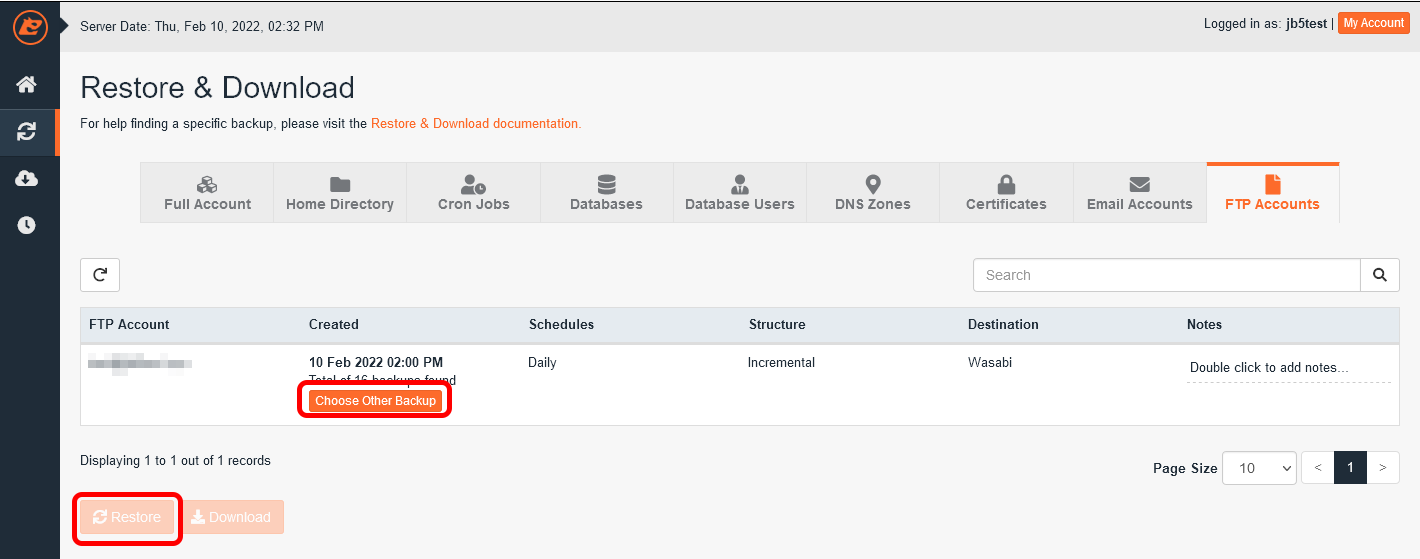Open the Restore & Download documentation link
Viewport: 1420px width, 559px height.
475,124
